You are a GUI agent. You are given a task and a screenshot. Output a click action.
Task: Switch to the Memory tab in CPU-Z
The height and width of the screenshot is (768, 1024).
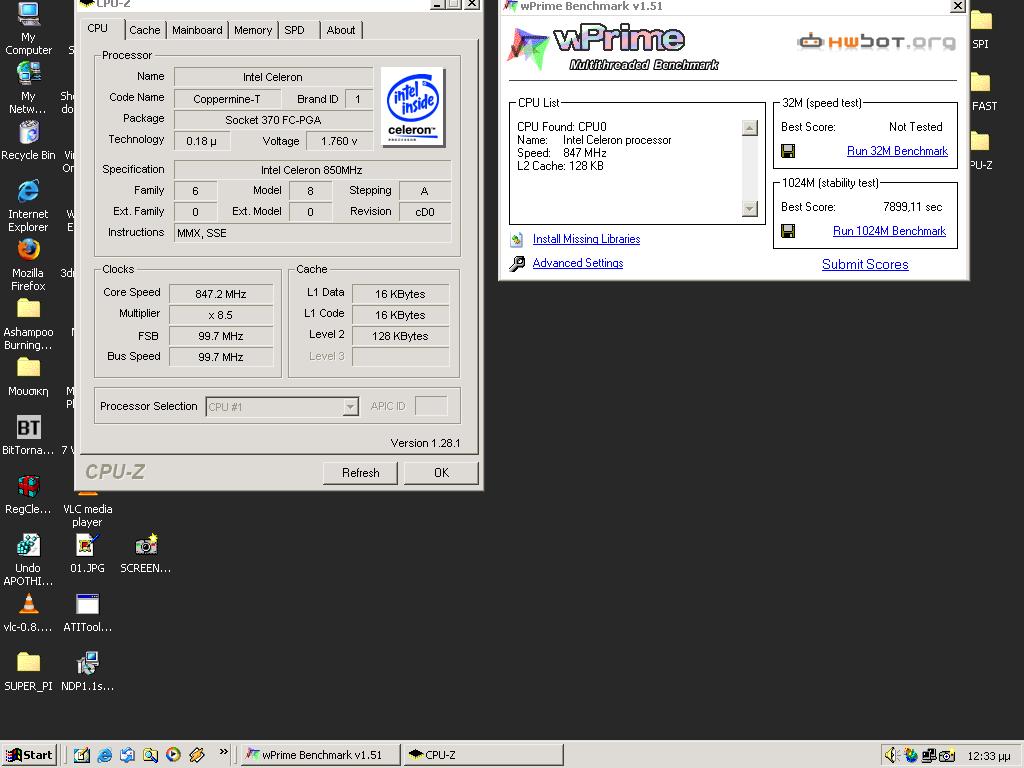pyautogui.click(x=253, y=30)
